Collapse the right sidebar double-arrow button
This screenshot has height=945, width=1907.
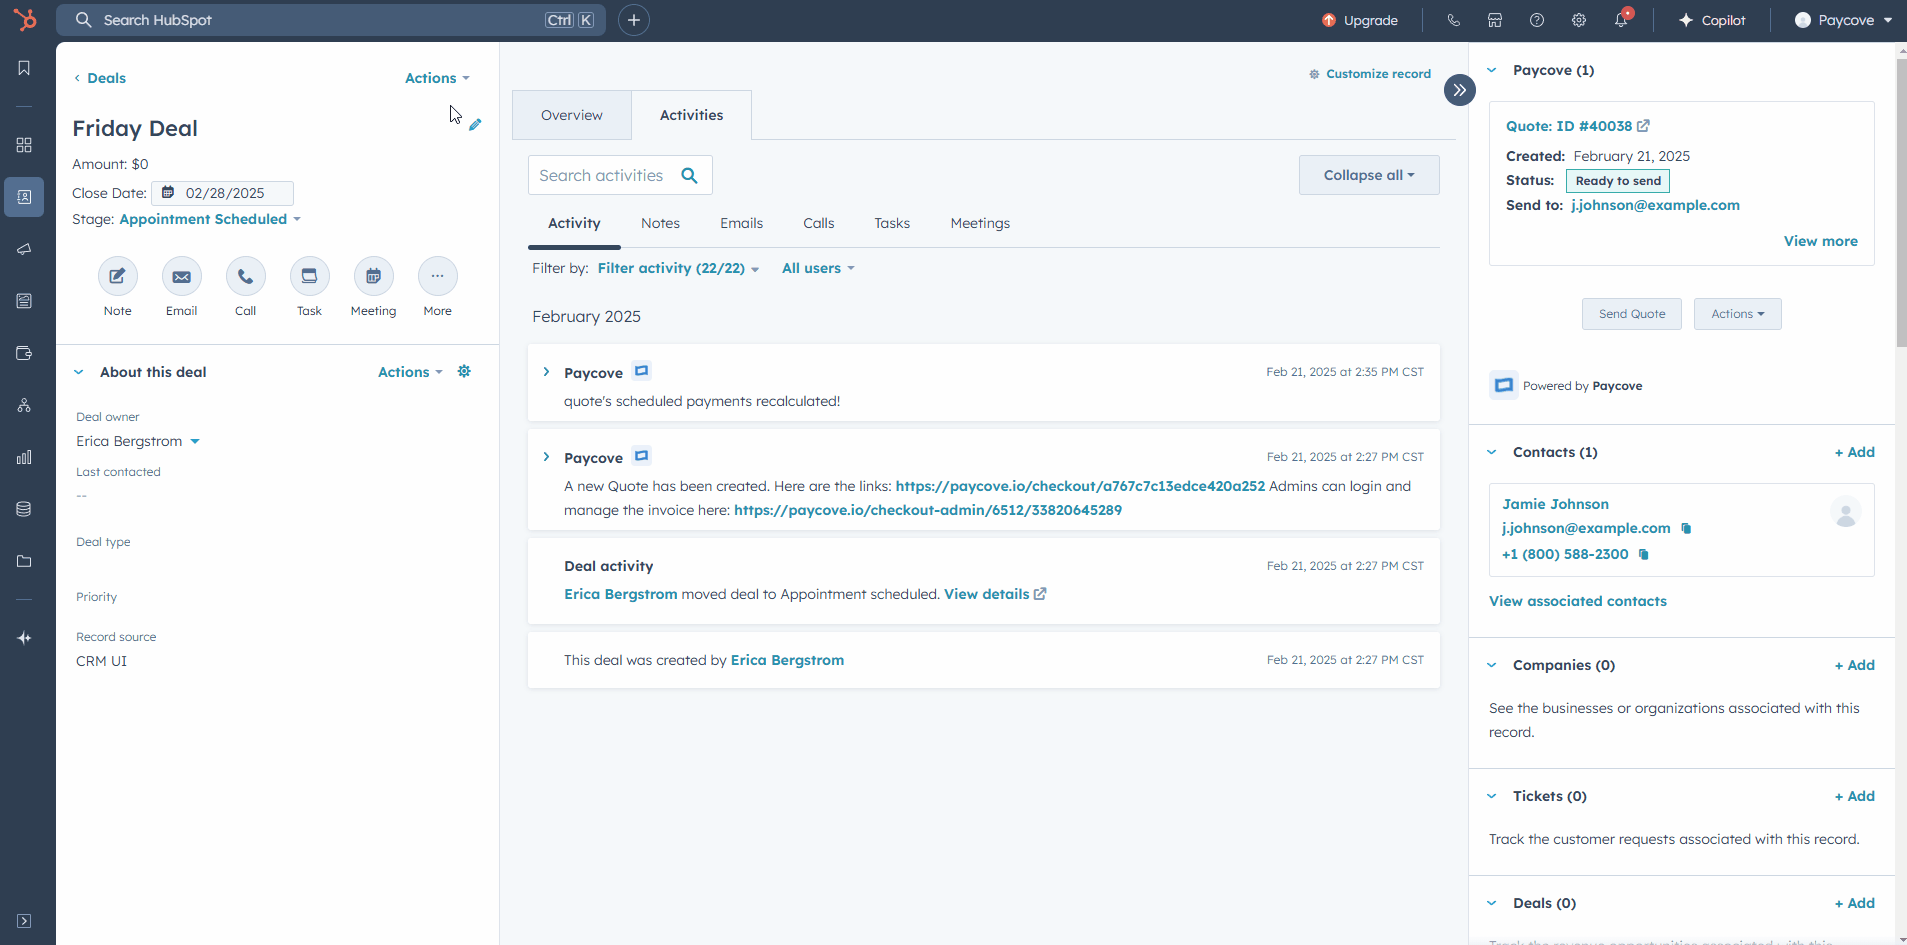tap(1460, 90)
